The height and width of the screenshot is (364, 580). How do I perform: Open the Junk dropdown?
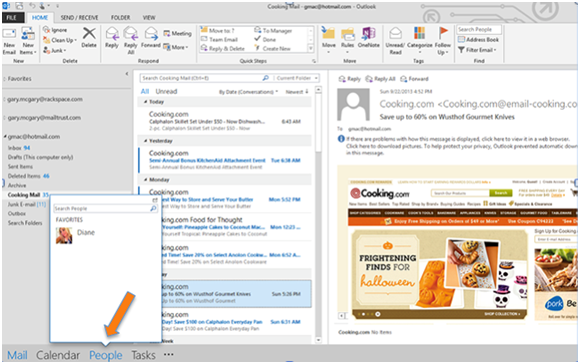click(x=54, y=50)
